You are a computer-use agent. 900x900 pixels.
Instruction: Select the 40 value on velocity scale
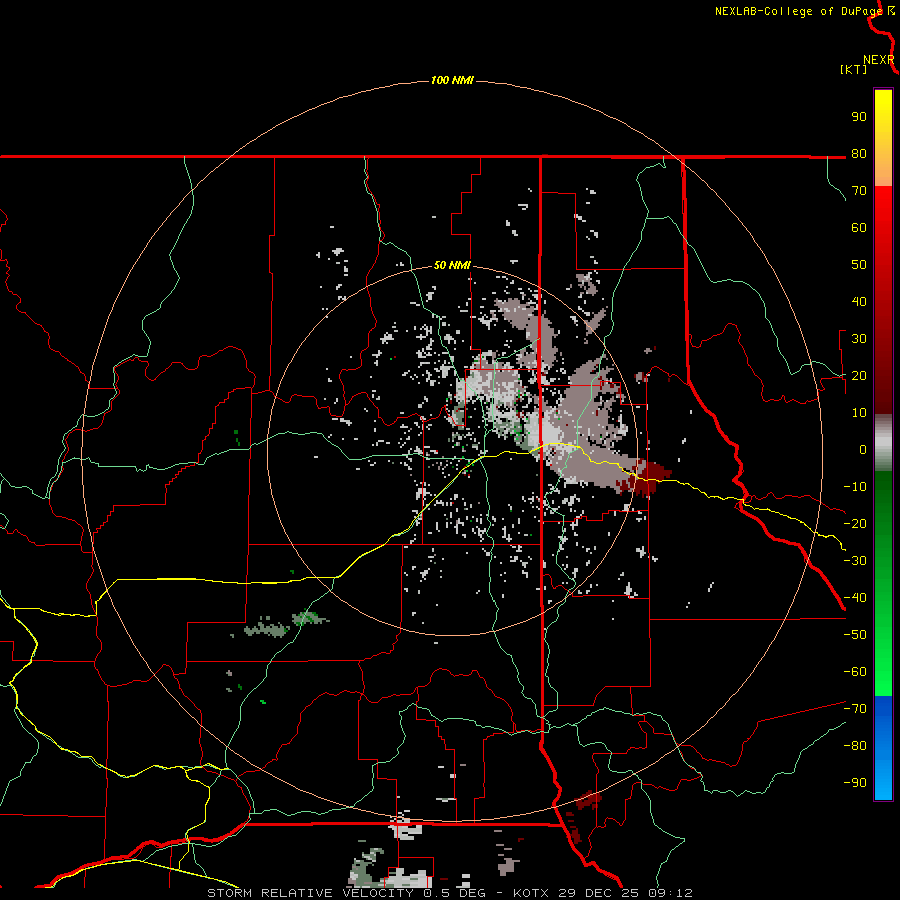click(859, 301)
